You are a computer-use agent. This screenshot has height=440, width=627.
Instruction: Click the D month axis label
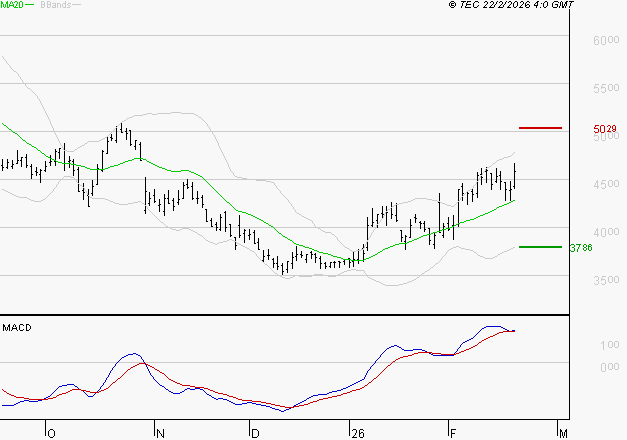coord(255,434)
